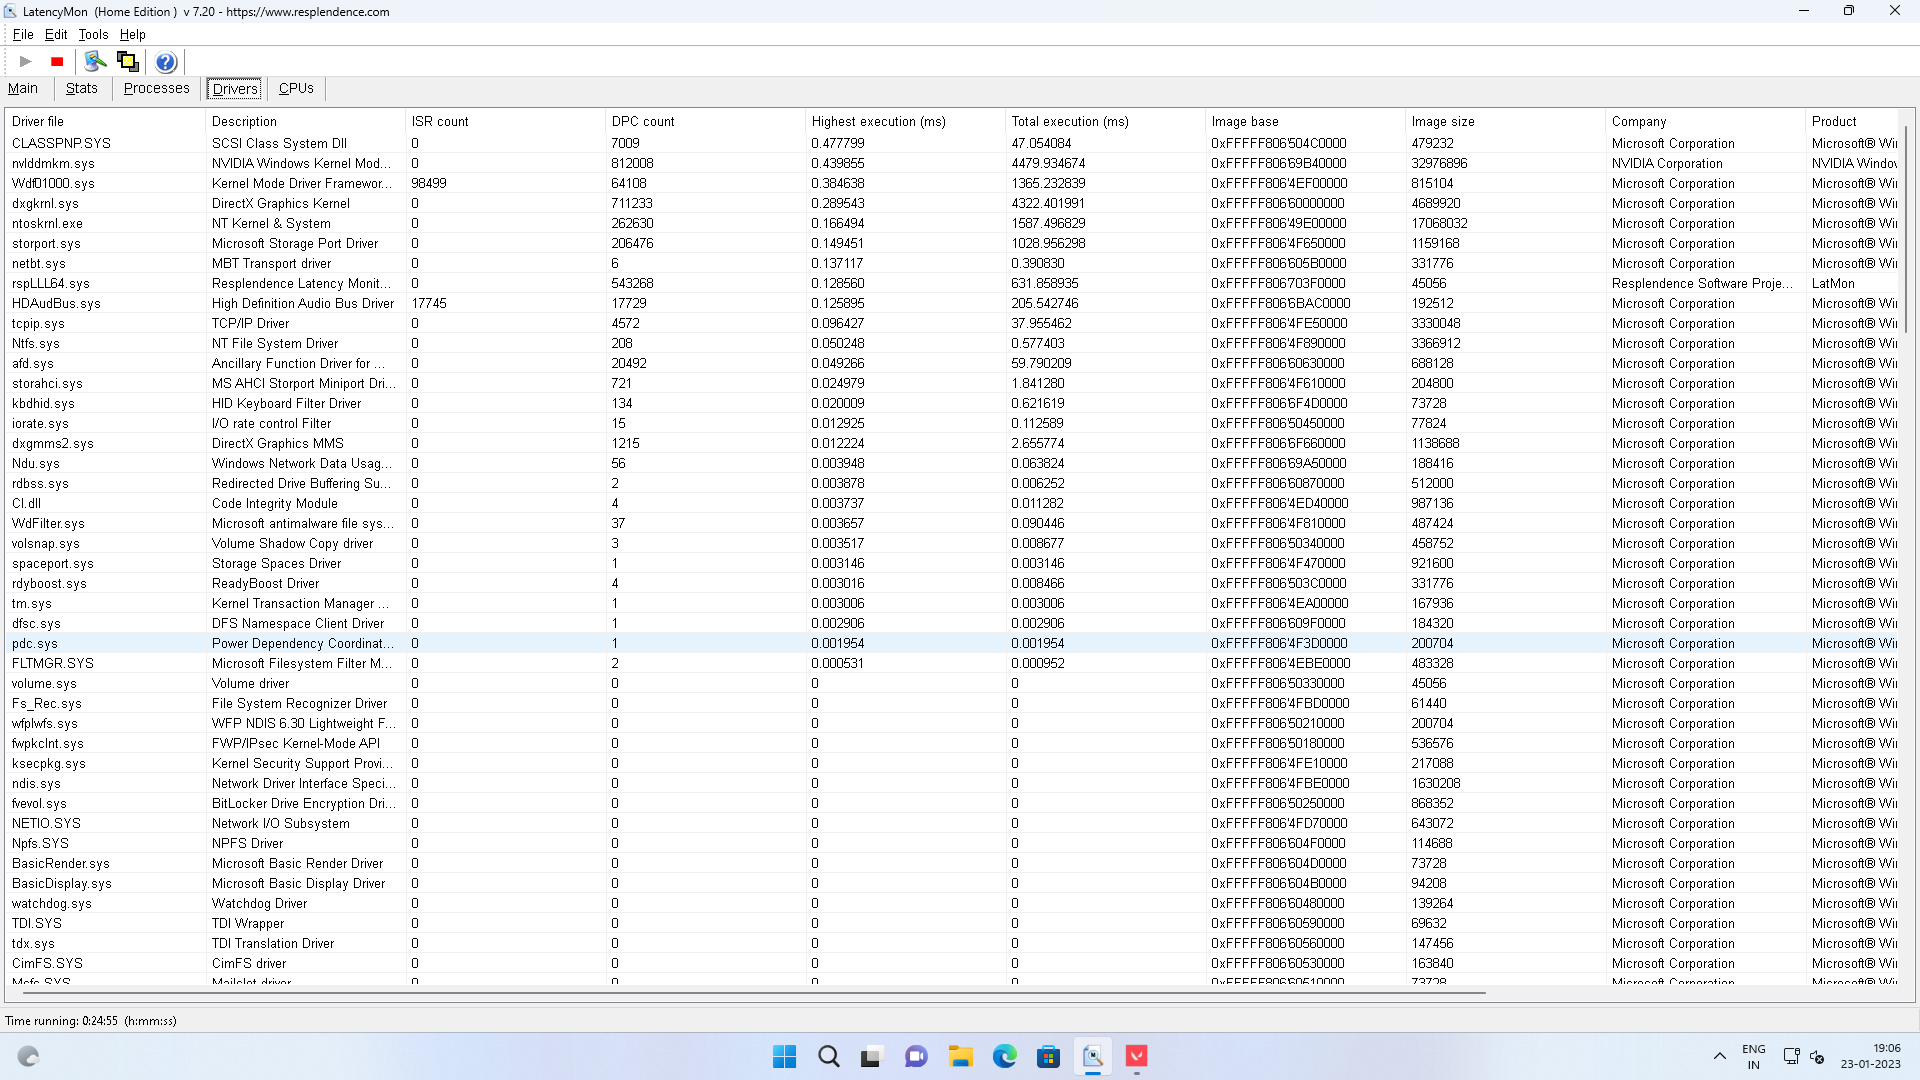Select the tcpip.sys driver row
1920x1080 pixels.
point(952,323)
